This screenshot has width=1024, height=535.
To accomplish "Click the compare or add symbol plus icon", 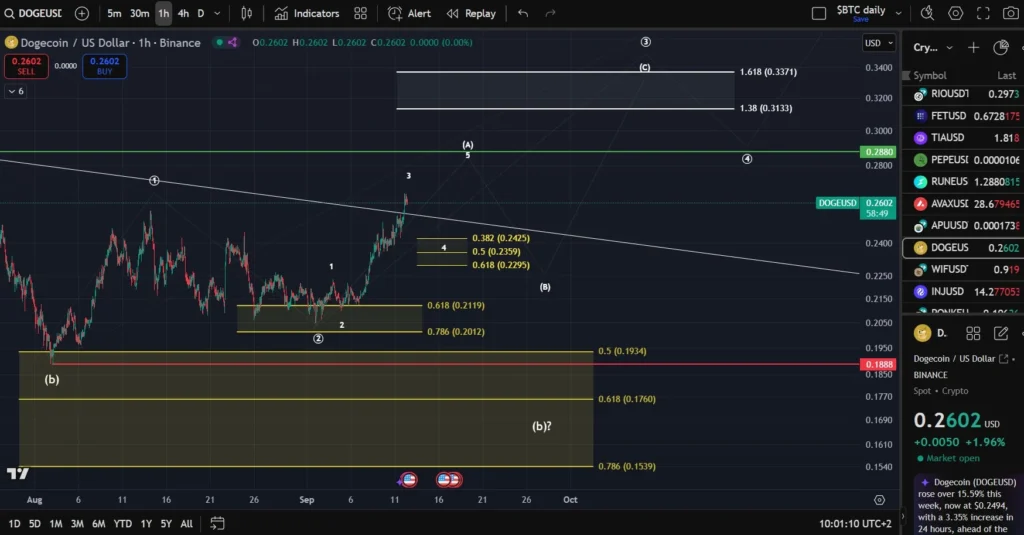I will (x=82, y=13).
